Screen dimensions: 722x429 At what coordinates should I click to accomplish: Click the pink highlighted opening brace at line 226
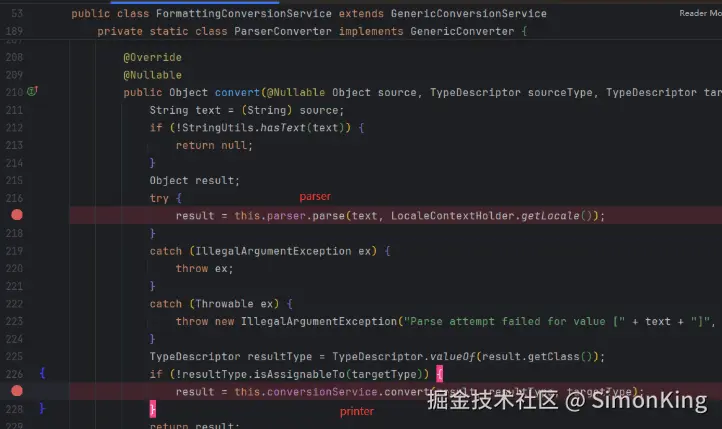(439, 374)
